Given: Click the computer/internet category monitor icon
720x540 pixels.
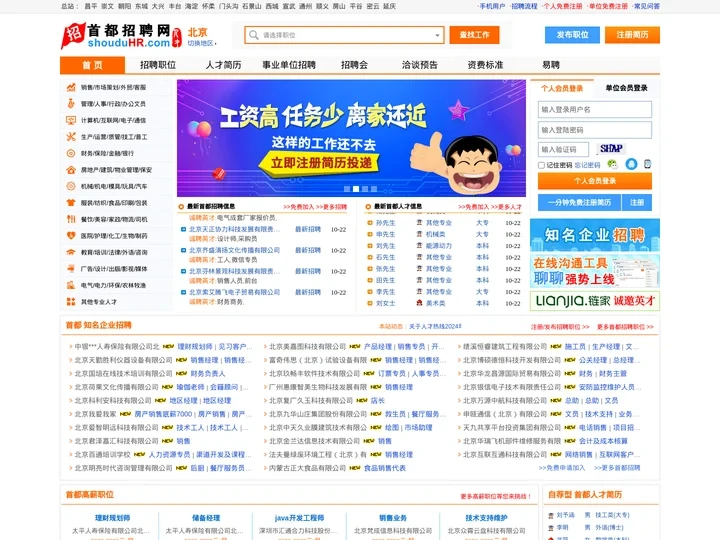Looking at the screenshot, I should coord(71,120).
